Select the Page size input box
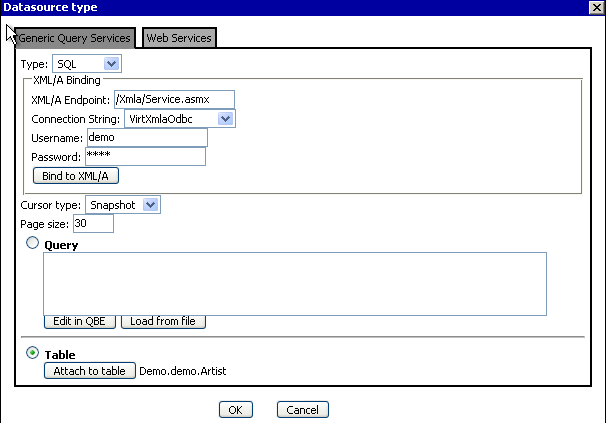606x423 pixels. [93, 223]
